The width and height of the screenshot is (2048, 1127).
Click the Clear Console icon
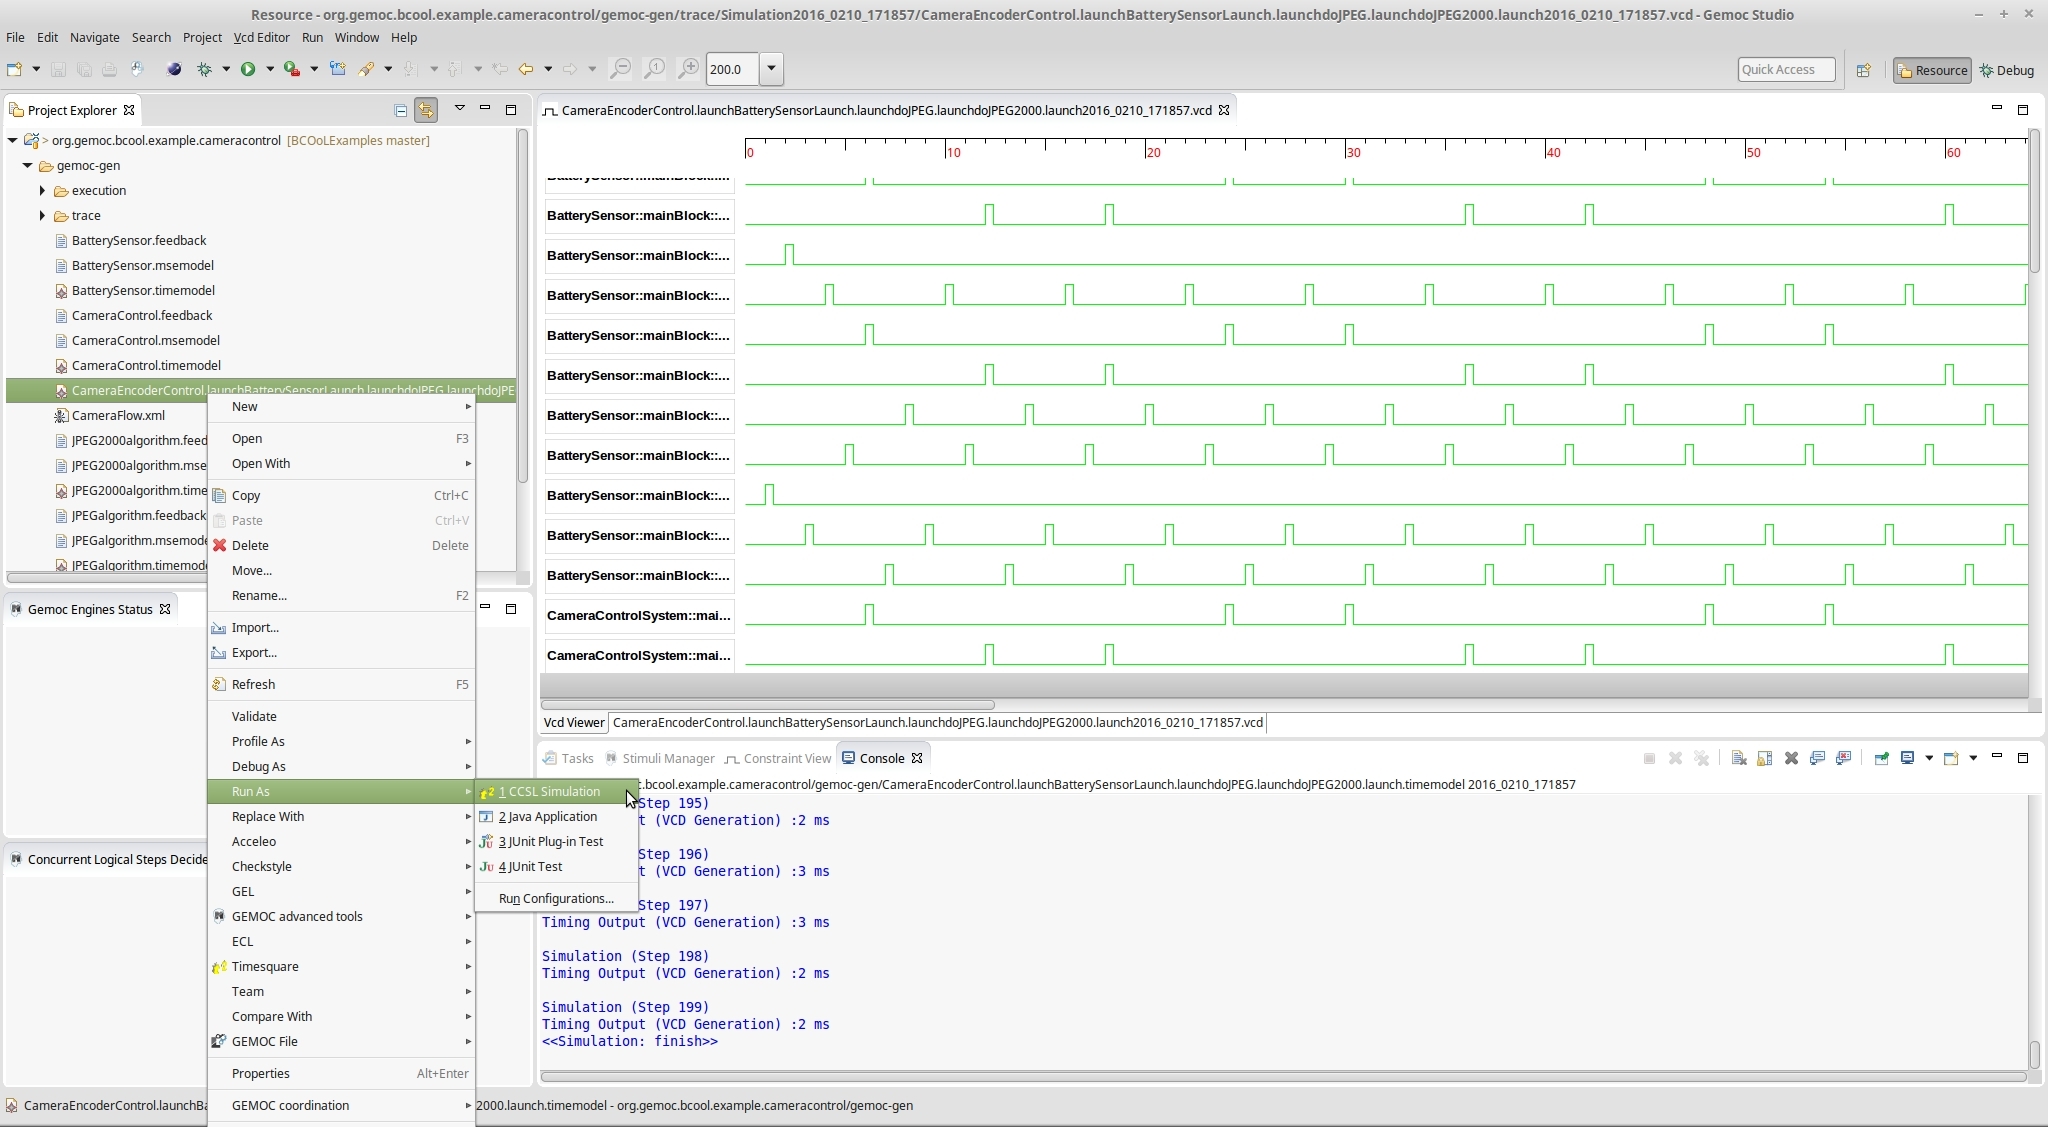click(1738, 758)
